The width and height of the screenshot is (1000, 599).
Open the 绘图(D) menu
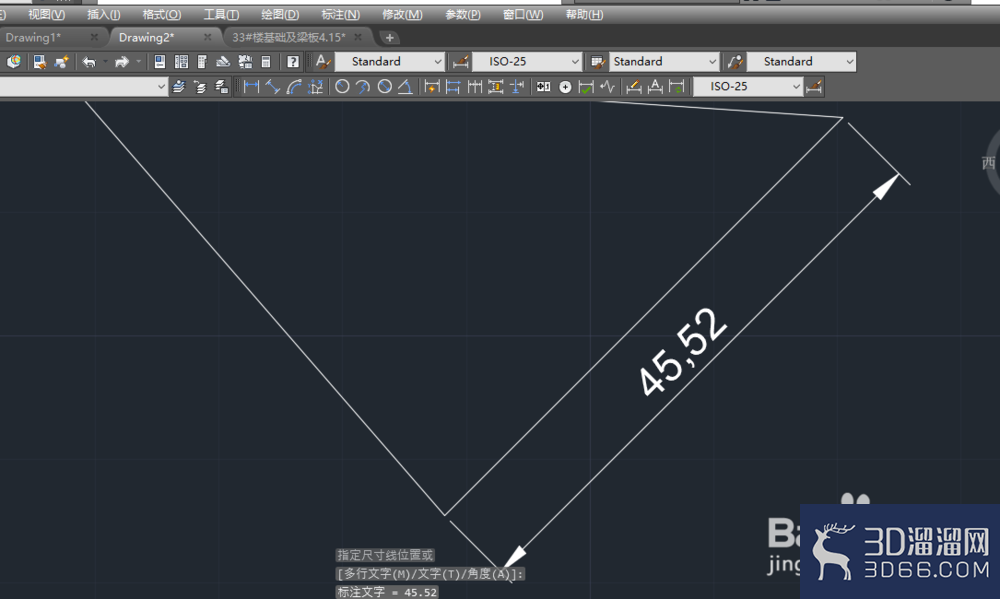tap(280, 15)
